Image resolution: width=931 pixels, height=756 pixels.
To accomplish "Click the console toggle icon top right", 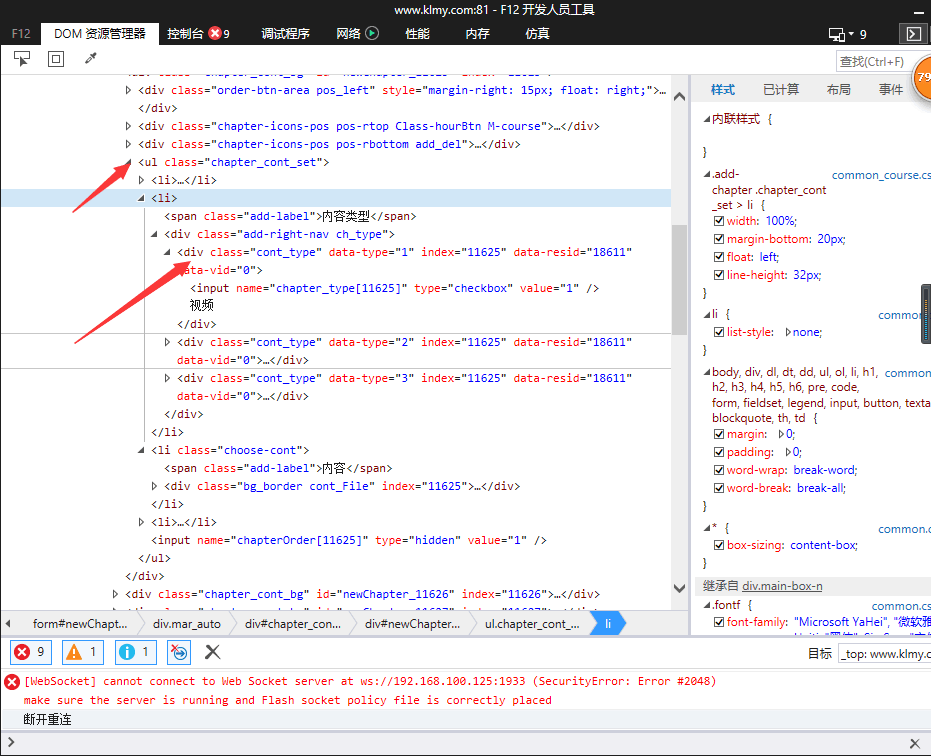I will pos(913,34).
